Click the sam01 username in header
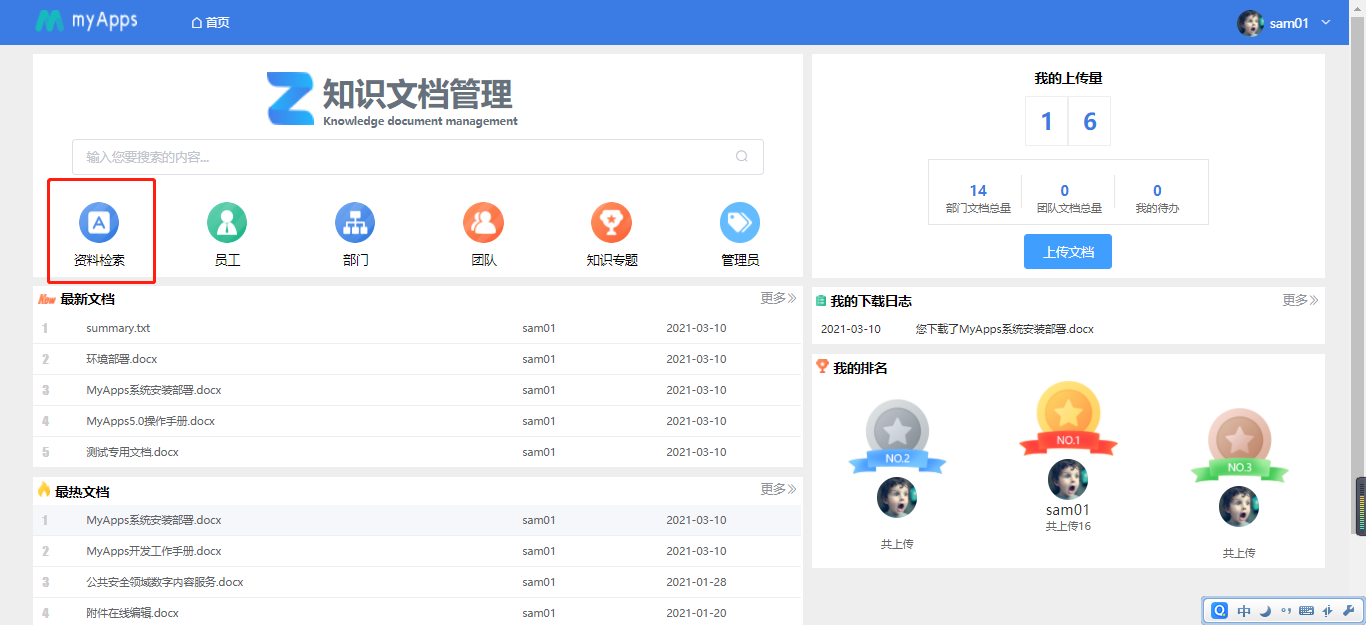Image resolution: width=1366 pixels, height=625 pixels. pos(1289,23)
